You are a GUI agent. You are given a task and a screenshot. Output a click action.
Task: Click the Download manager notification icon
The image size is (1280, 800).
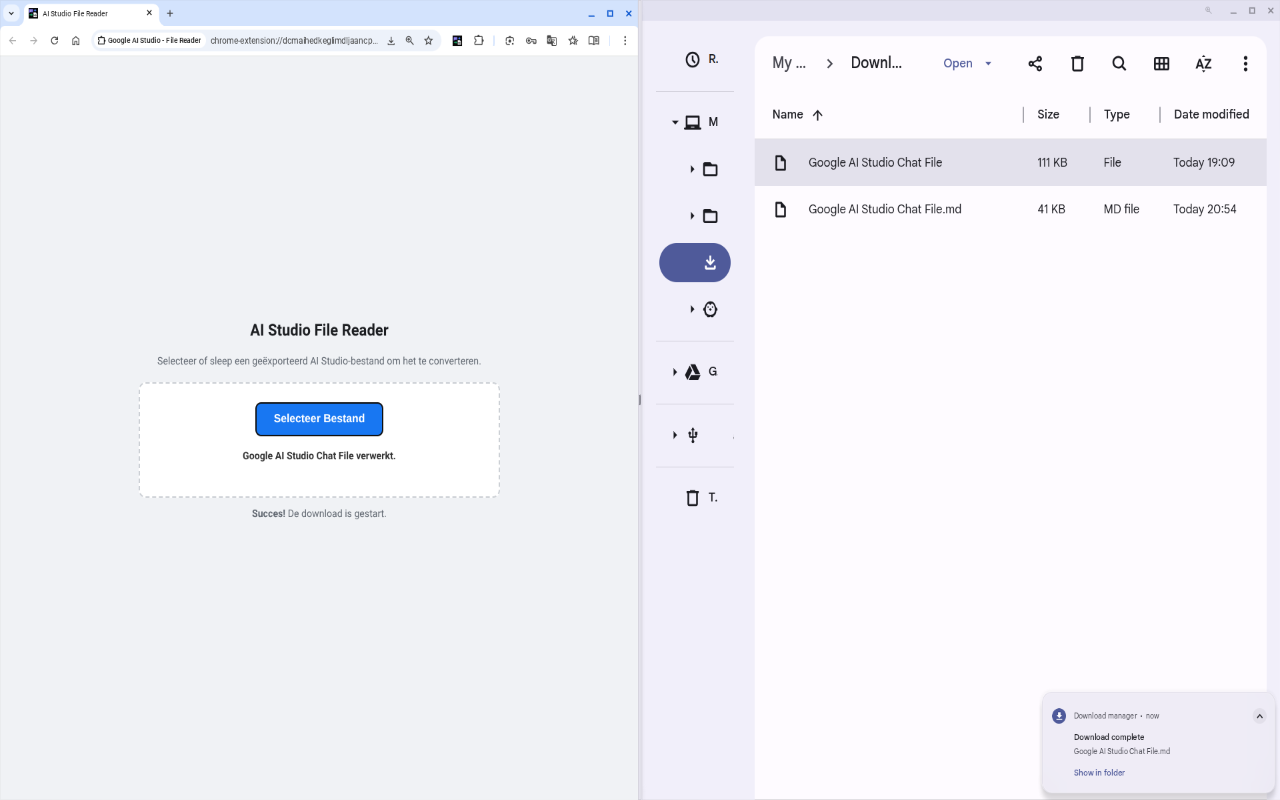pos(1059,716)
